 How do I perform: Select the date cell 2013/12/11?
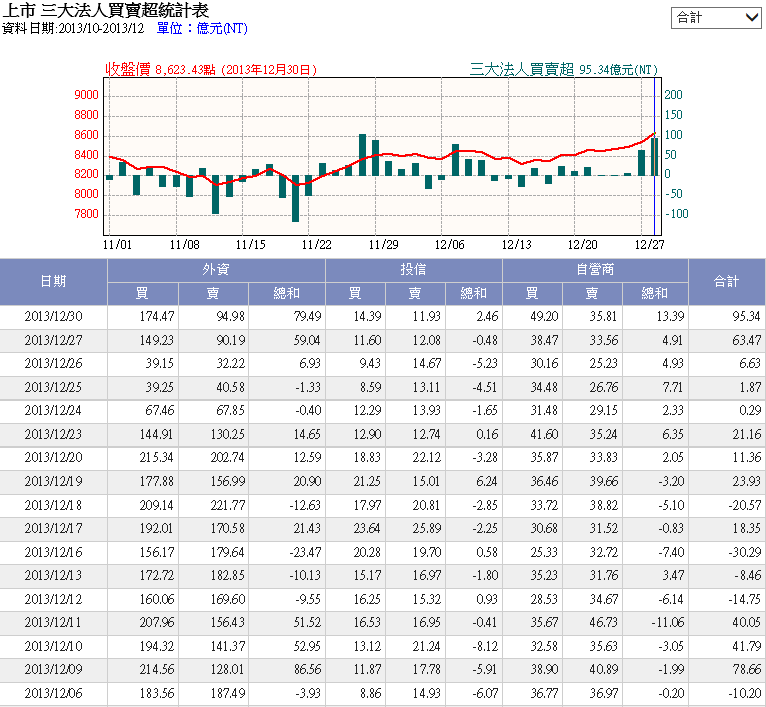pyautogui.click(x=53, y=622)
